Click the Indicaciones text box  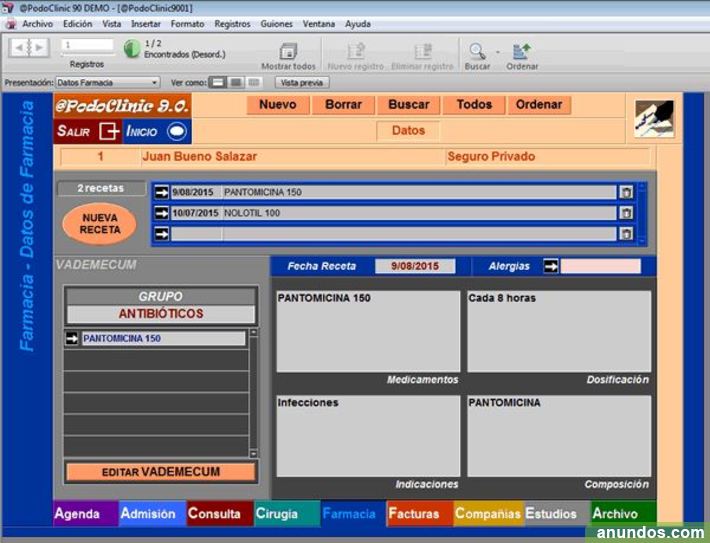pyautogui.click(x=368, y=436)
